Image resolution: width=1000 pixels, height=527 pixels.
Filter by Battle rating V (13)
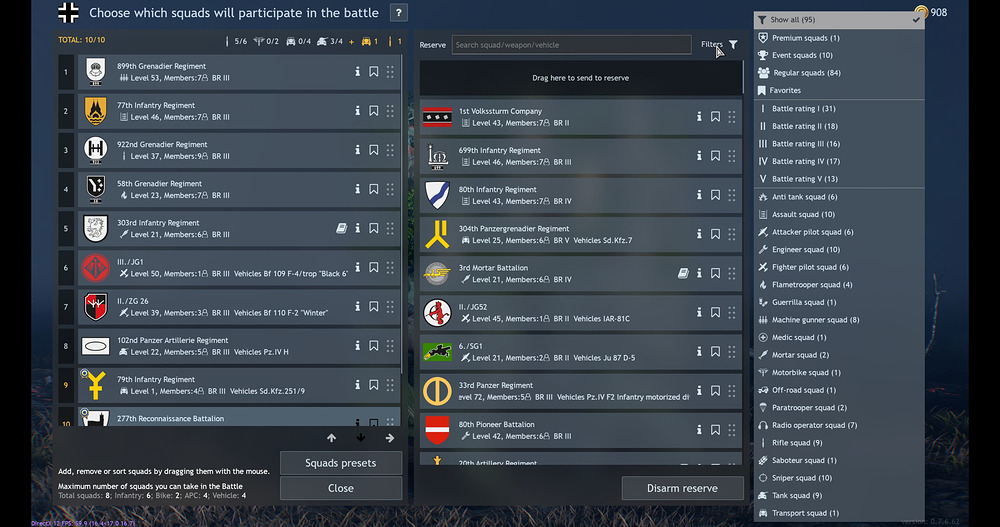click(x=839, y=179)
